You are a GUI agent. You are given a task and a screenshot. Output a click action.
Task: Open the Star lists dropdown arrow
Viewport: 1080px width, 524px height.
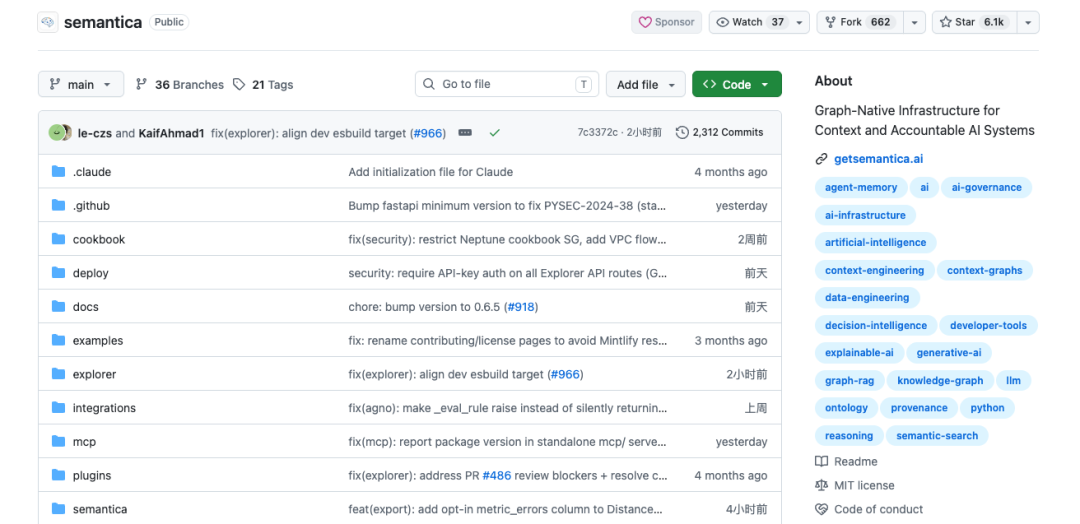[1028, 22]
